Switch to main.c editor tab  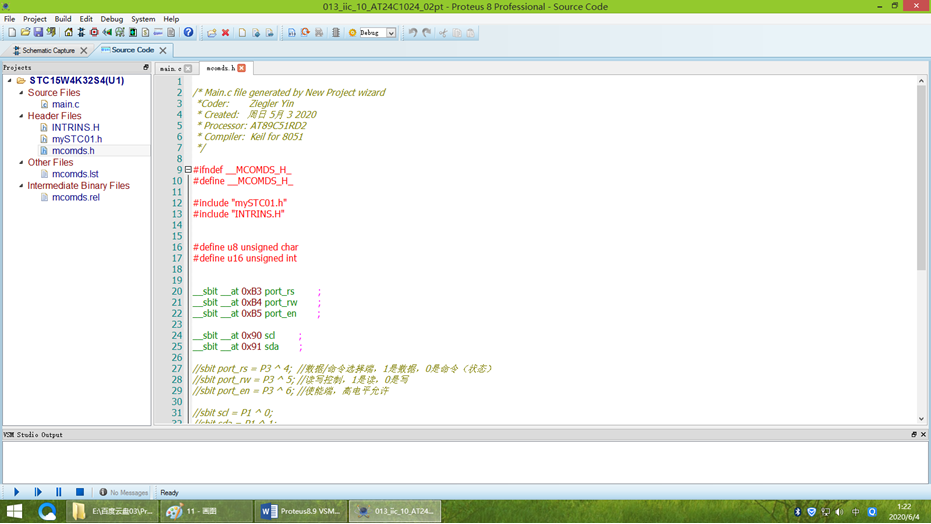[170, 69]
